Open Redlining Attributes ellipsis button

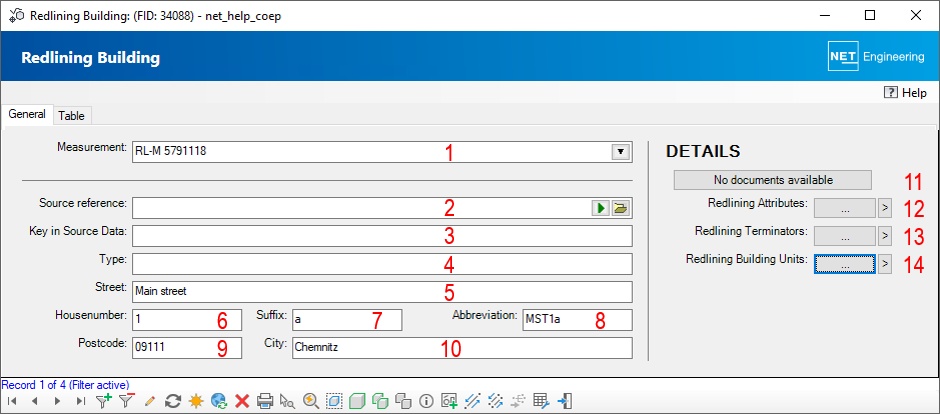[845, 208]
